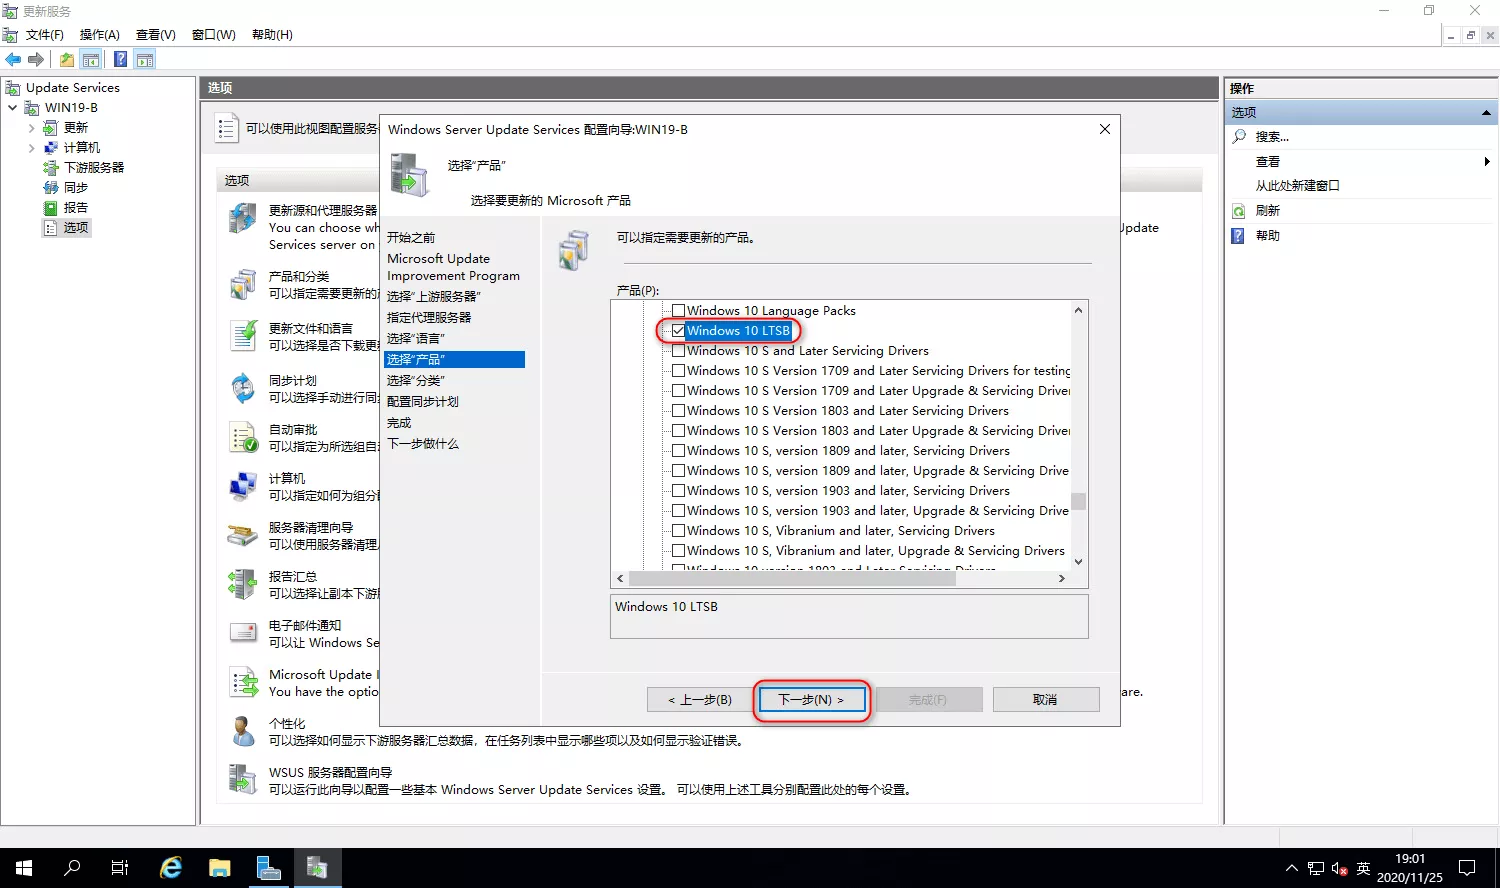
Task: Select the Personalization (个性化) user icon
Action: (x=243, y=731)
